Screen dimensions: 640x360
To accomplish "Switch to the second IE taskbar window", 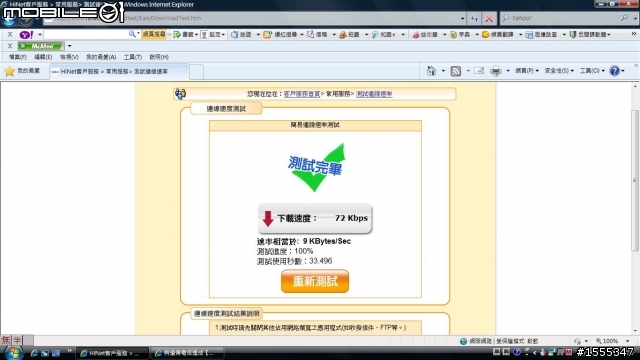I will coord(187,353).
